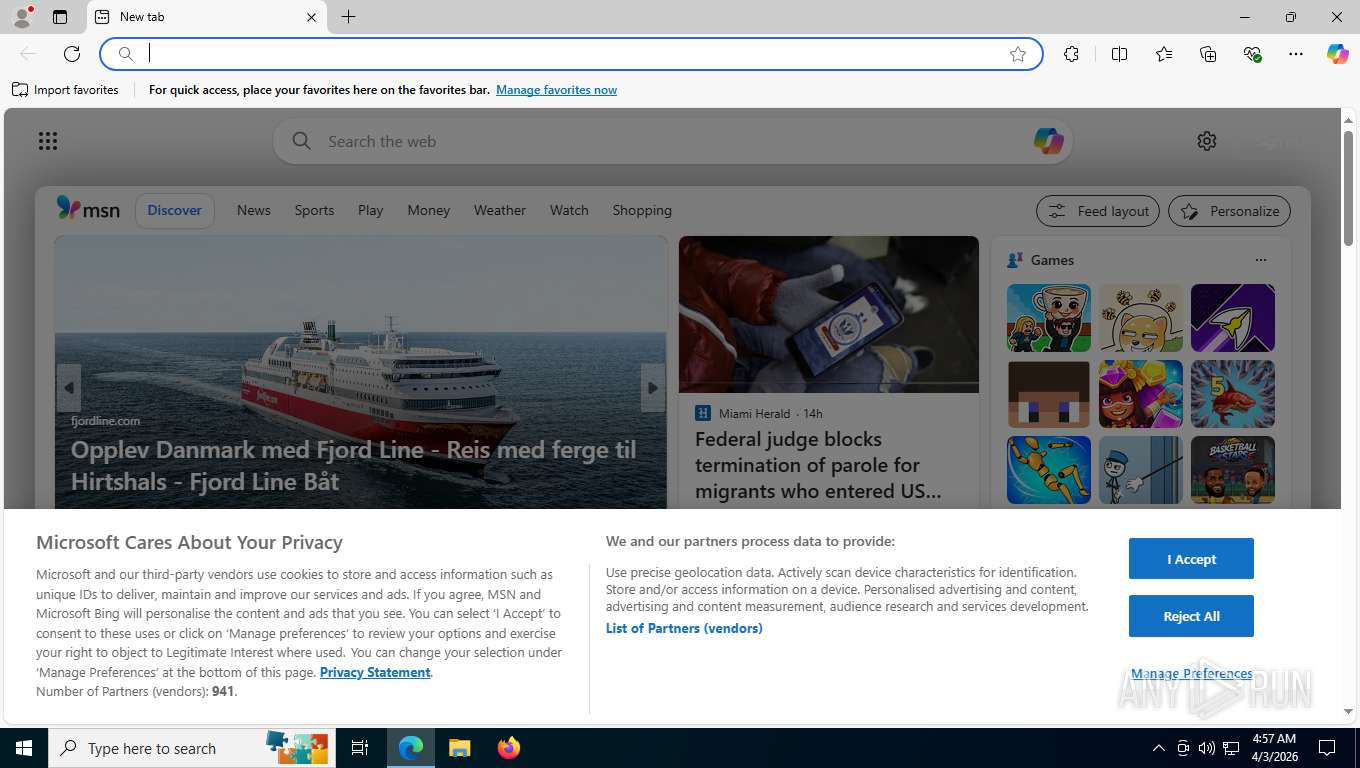The image size is (1360, 768).
Task: Open Browser essentials heart icon
Action: 1252,54
